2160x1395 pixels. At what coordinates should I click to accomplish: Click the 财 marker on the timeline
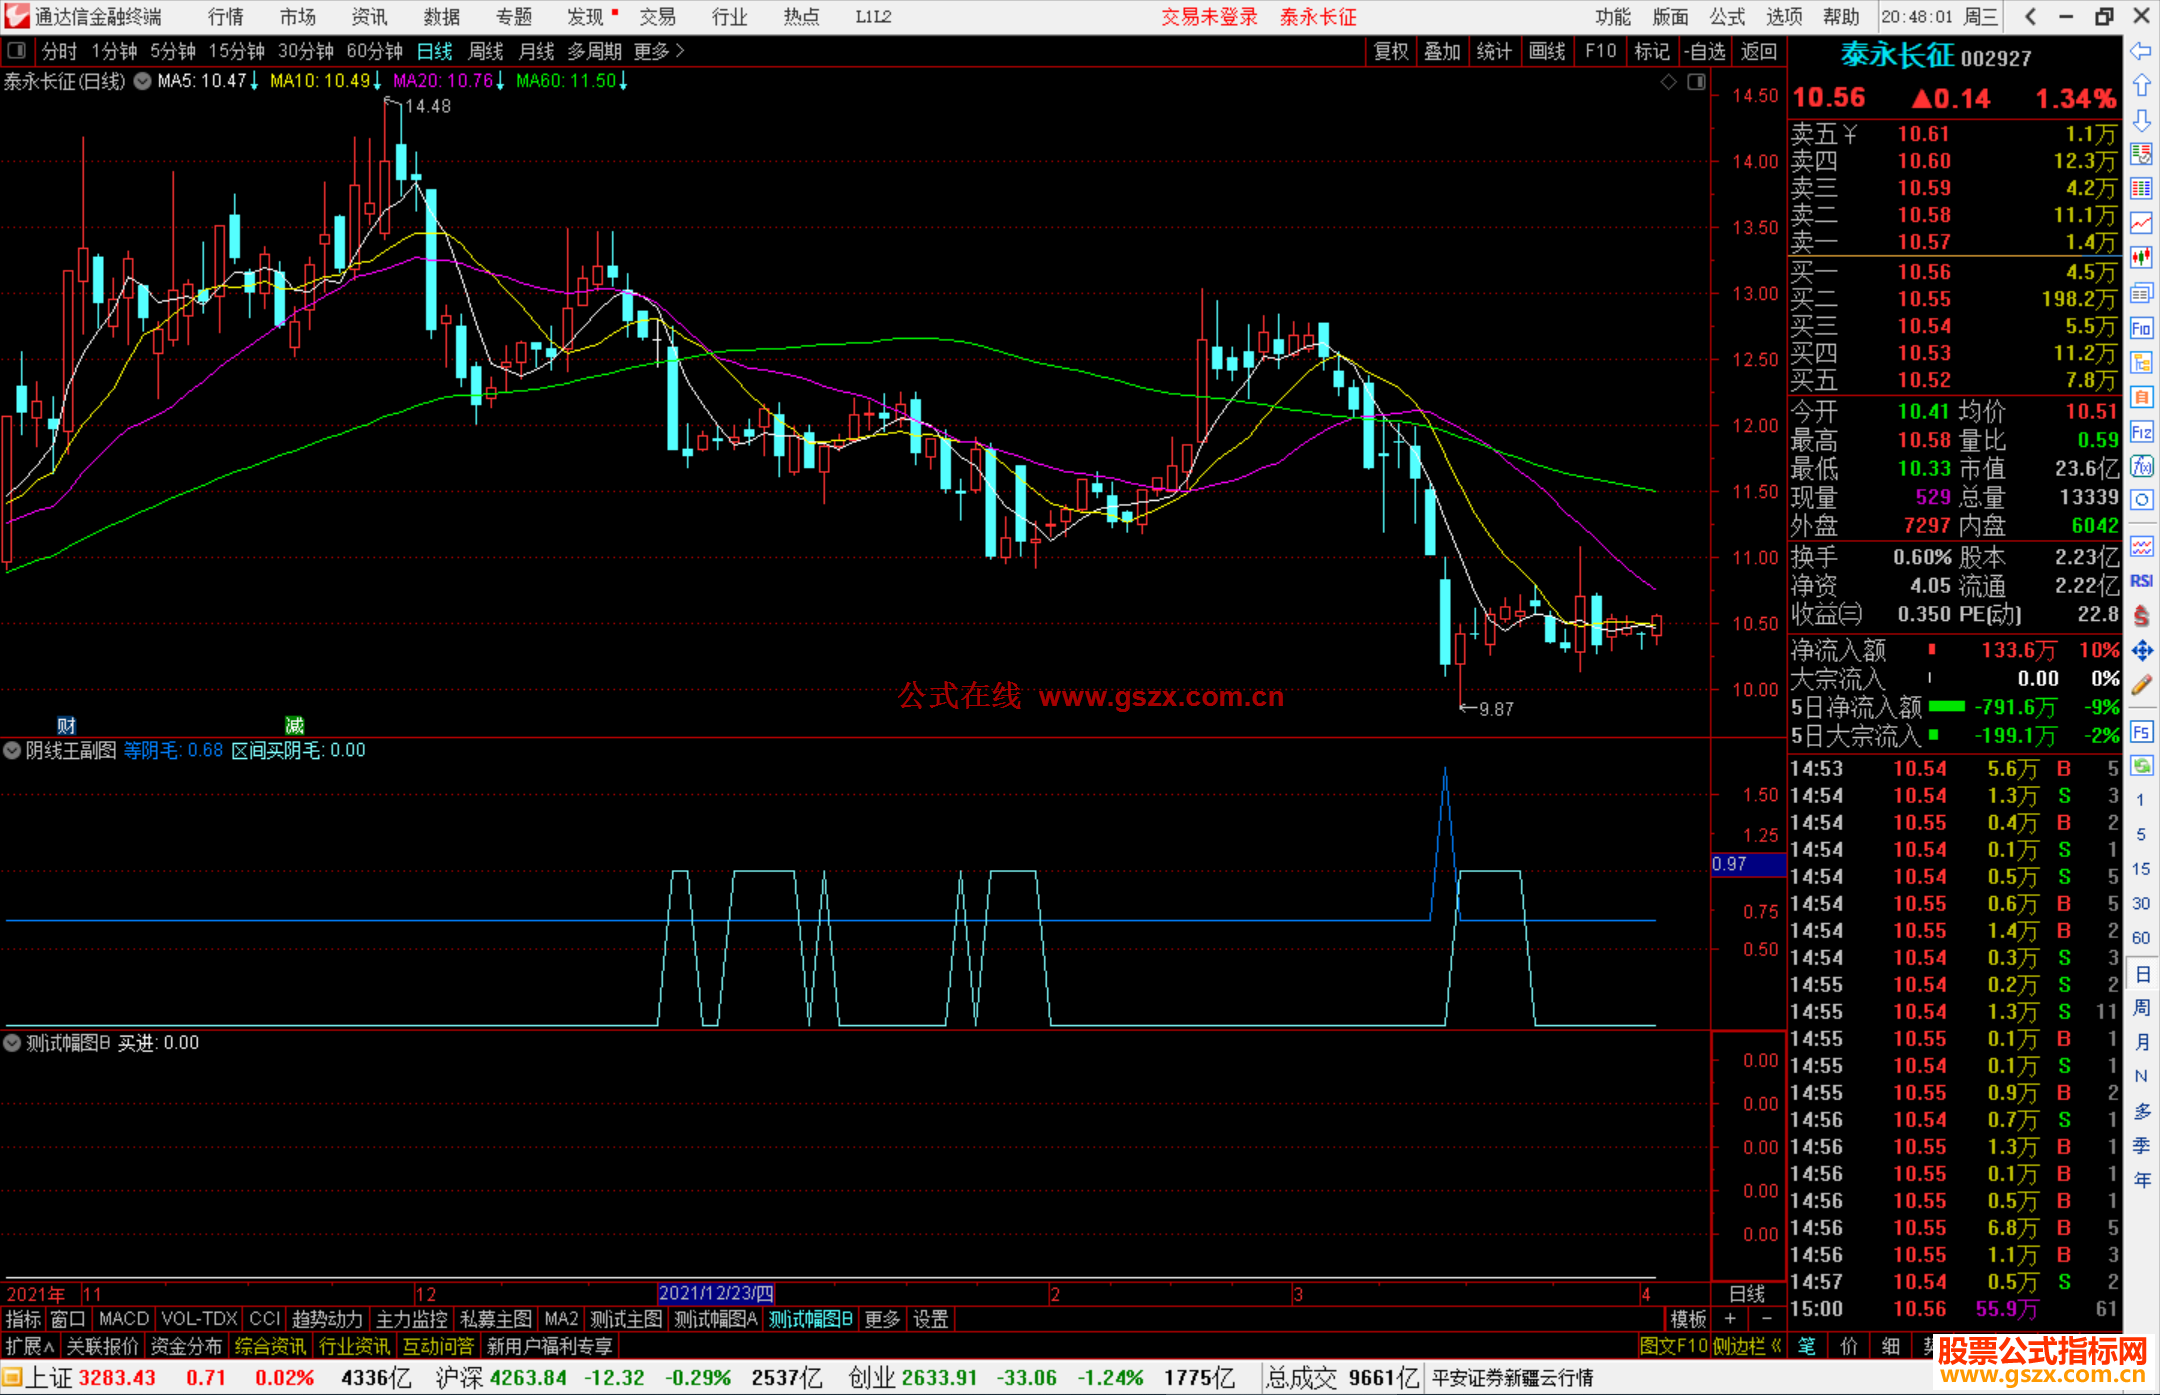coord(66,725)
